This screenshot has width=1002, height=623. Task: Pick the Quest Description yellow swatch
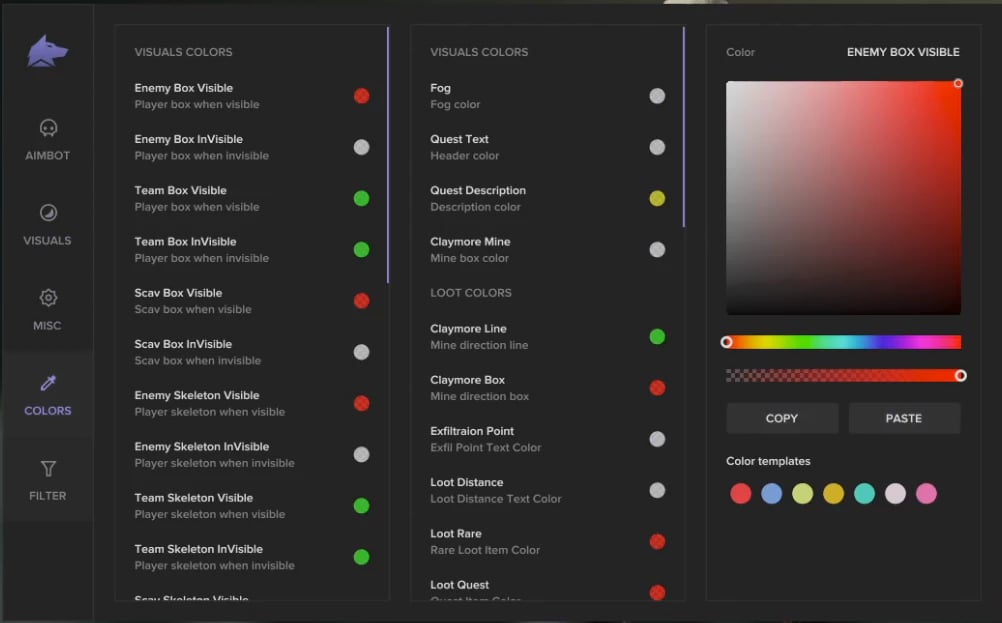(657, 198)
